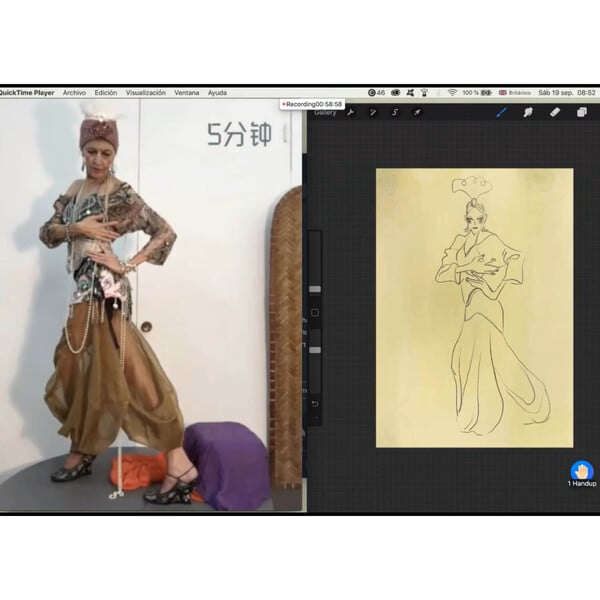Click the date and time Sáb 19 sep.
The height and width of the screenshot is (600, 600).
567,93
